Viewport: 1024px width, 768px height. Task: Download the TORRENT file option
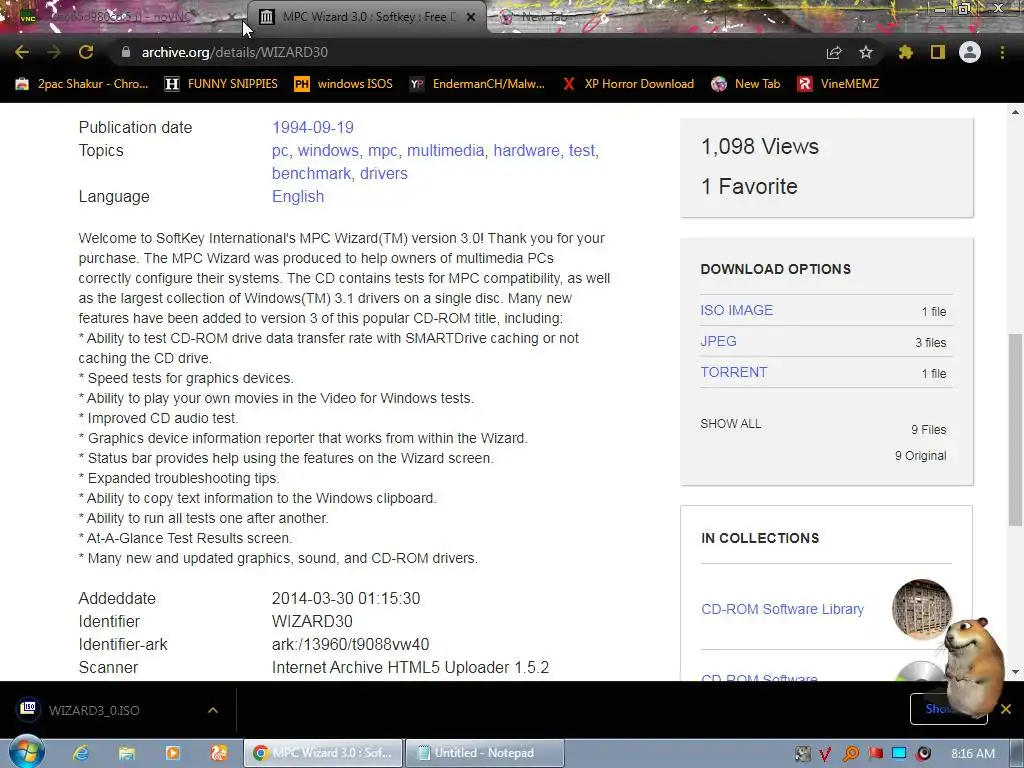click(x=733, y=372)
